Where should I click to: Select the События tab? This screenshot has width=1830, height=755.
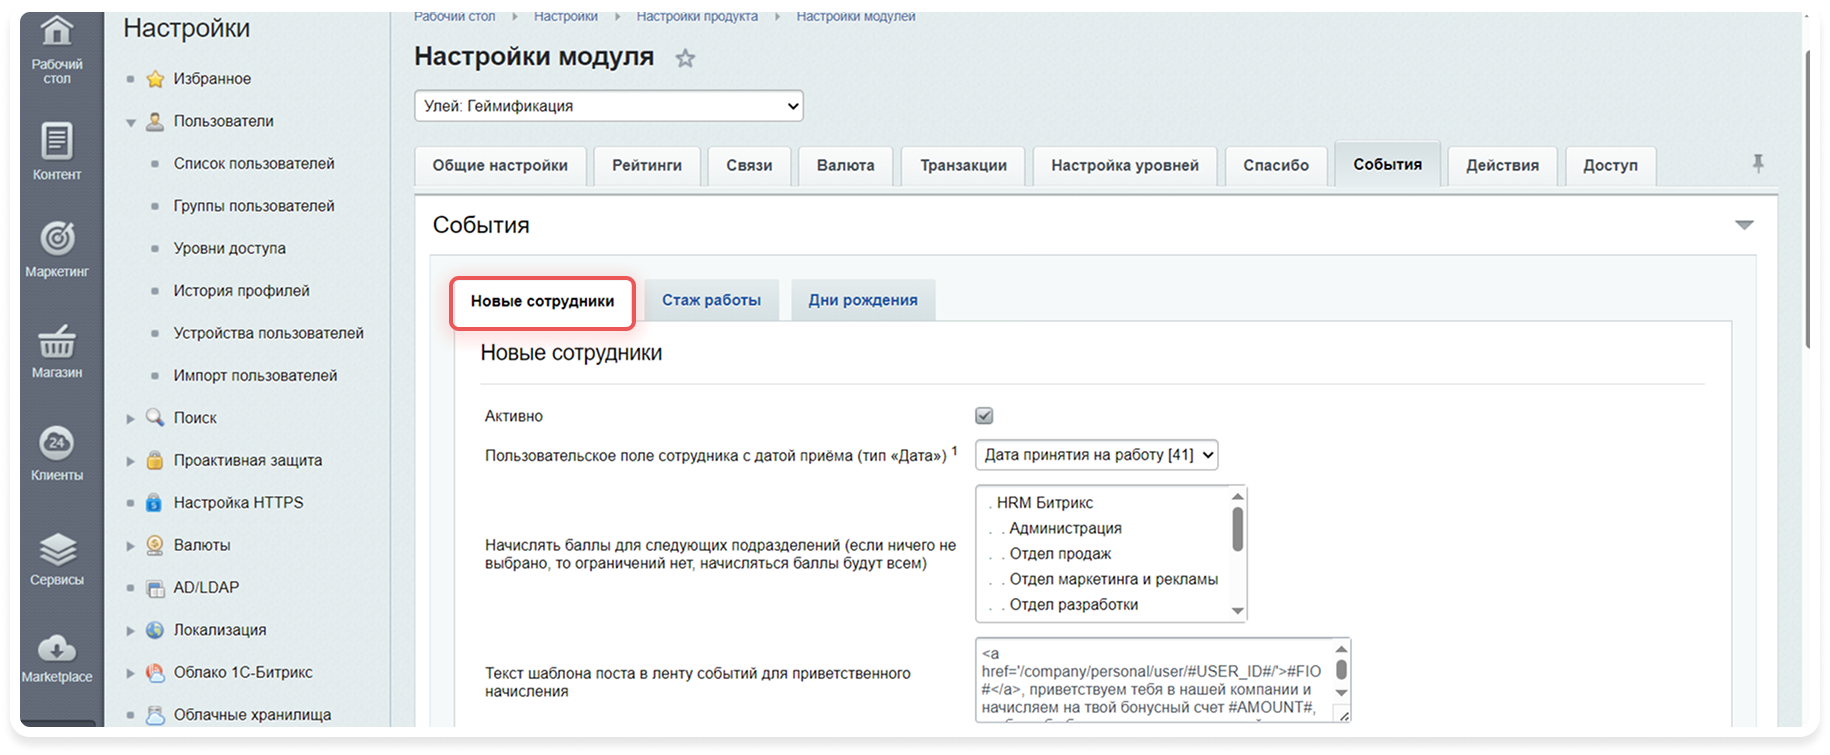point(1387,165)
